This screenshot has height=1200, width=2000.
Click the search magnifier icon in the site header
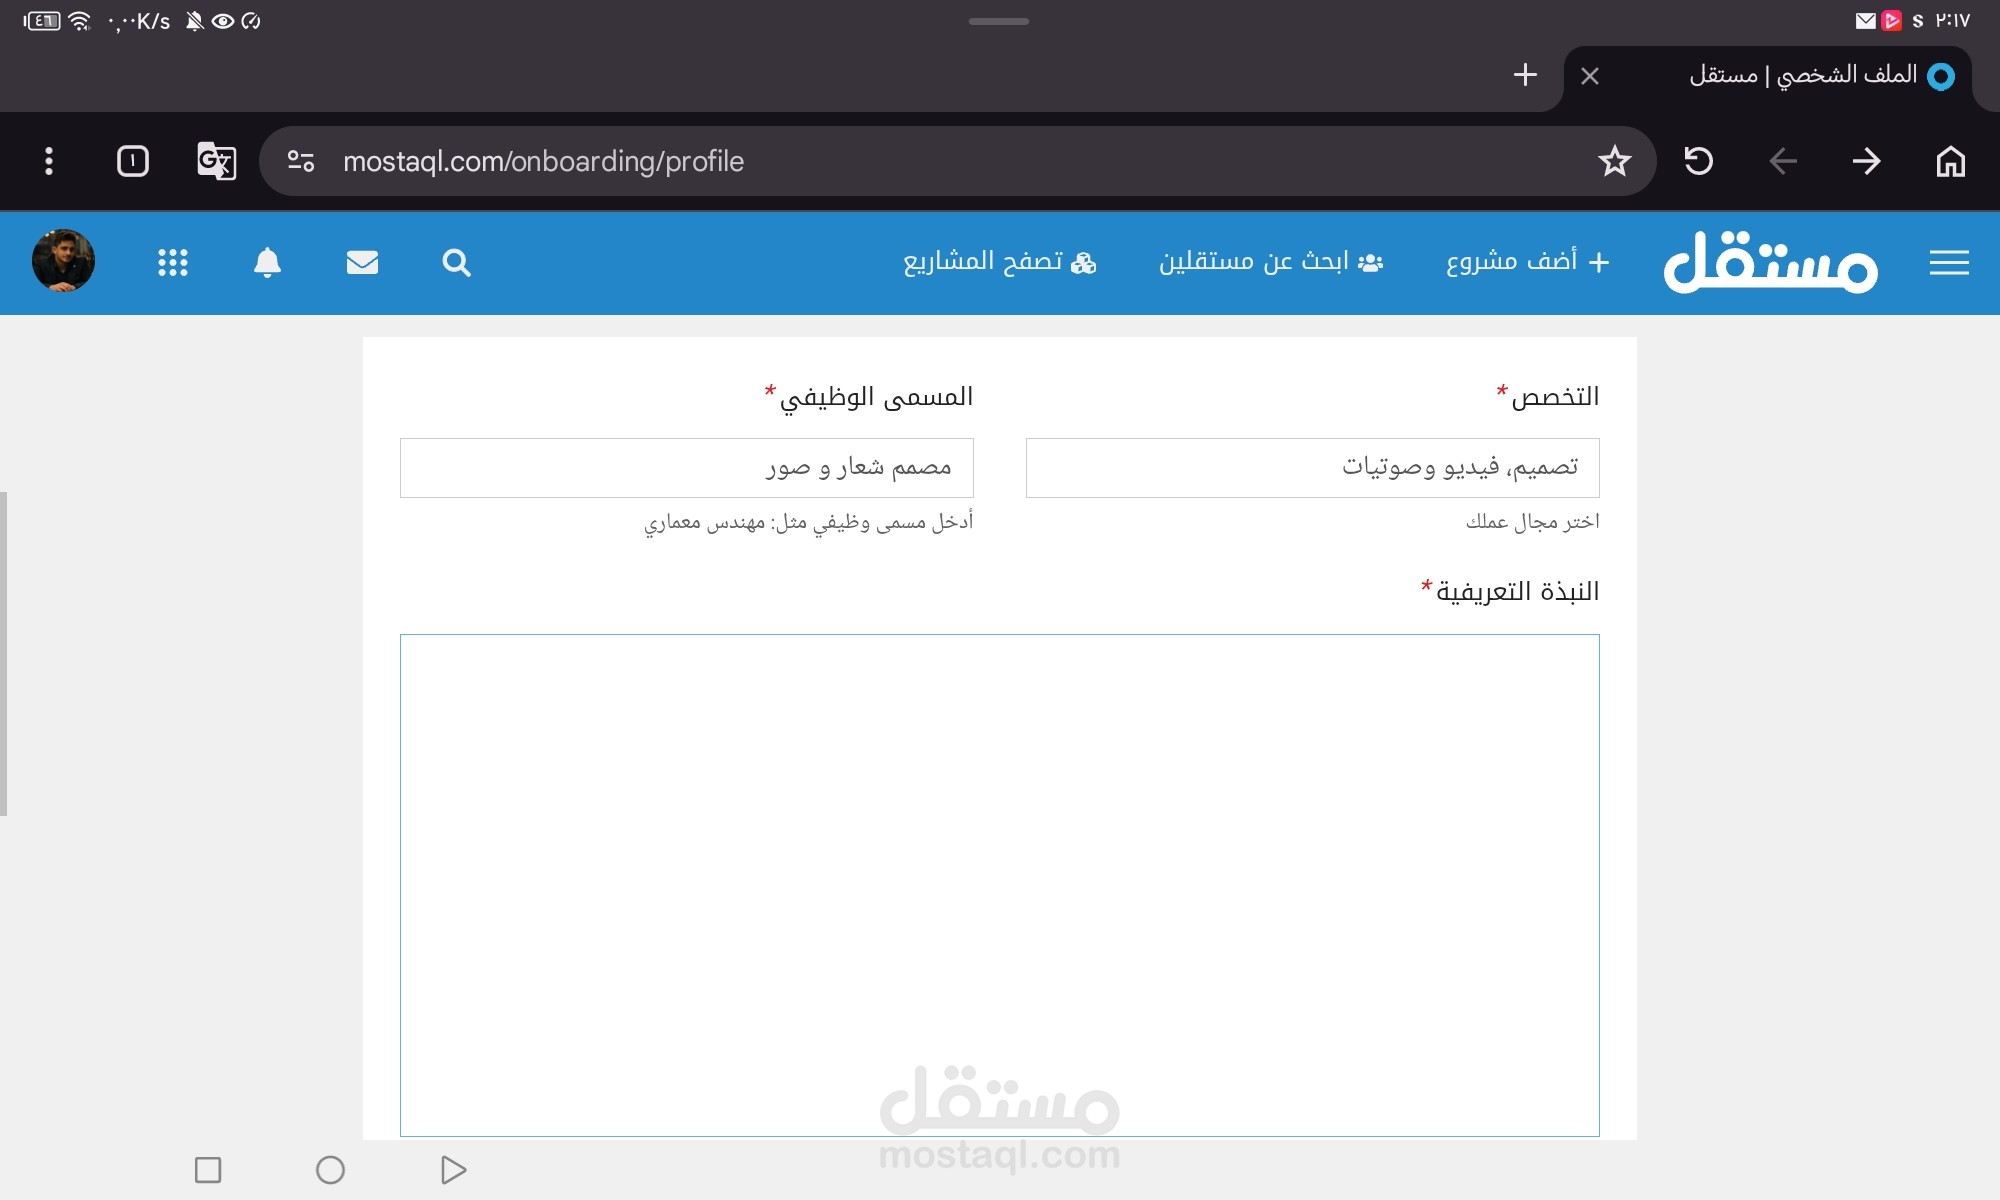point(456,262)
